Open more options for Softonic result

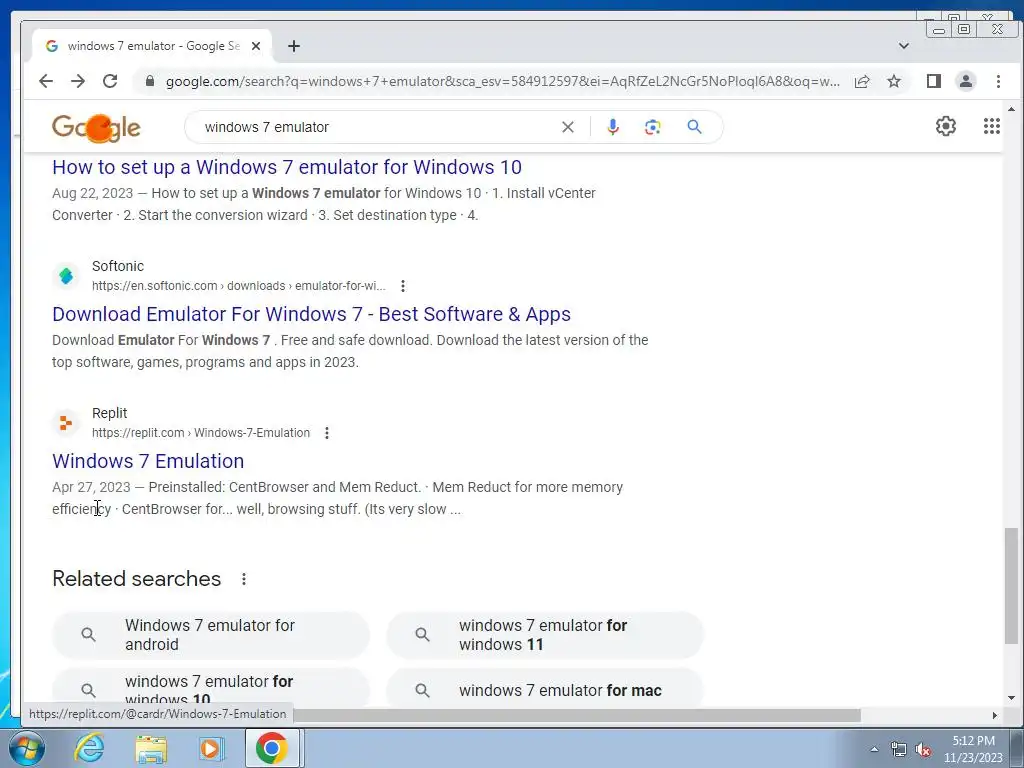[x=403, y=286]
